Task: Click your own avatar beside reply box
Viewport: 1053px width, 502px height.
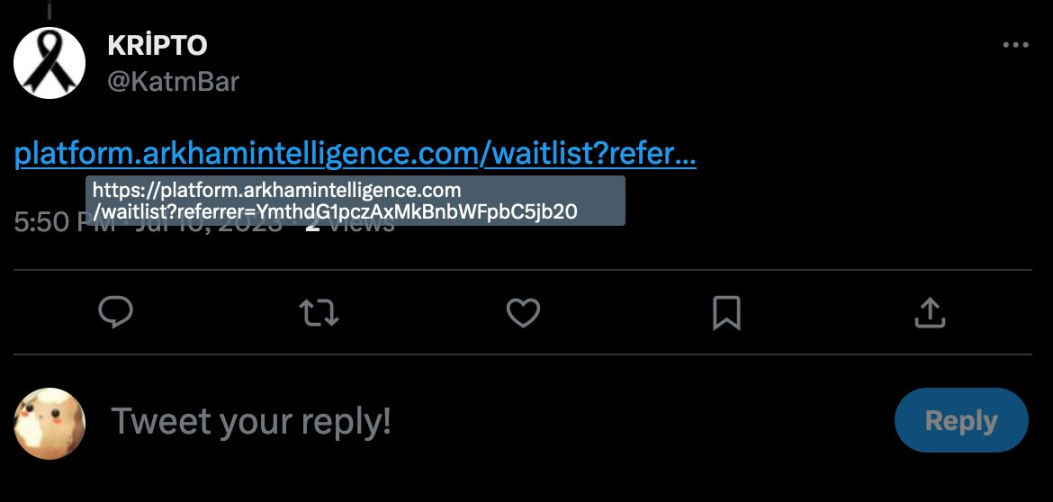Action: click(49, 423)
